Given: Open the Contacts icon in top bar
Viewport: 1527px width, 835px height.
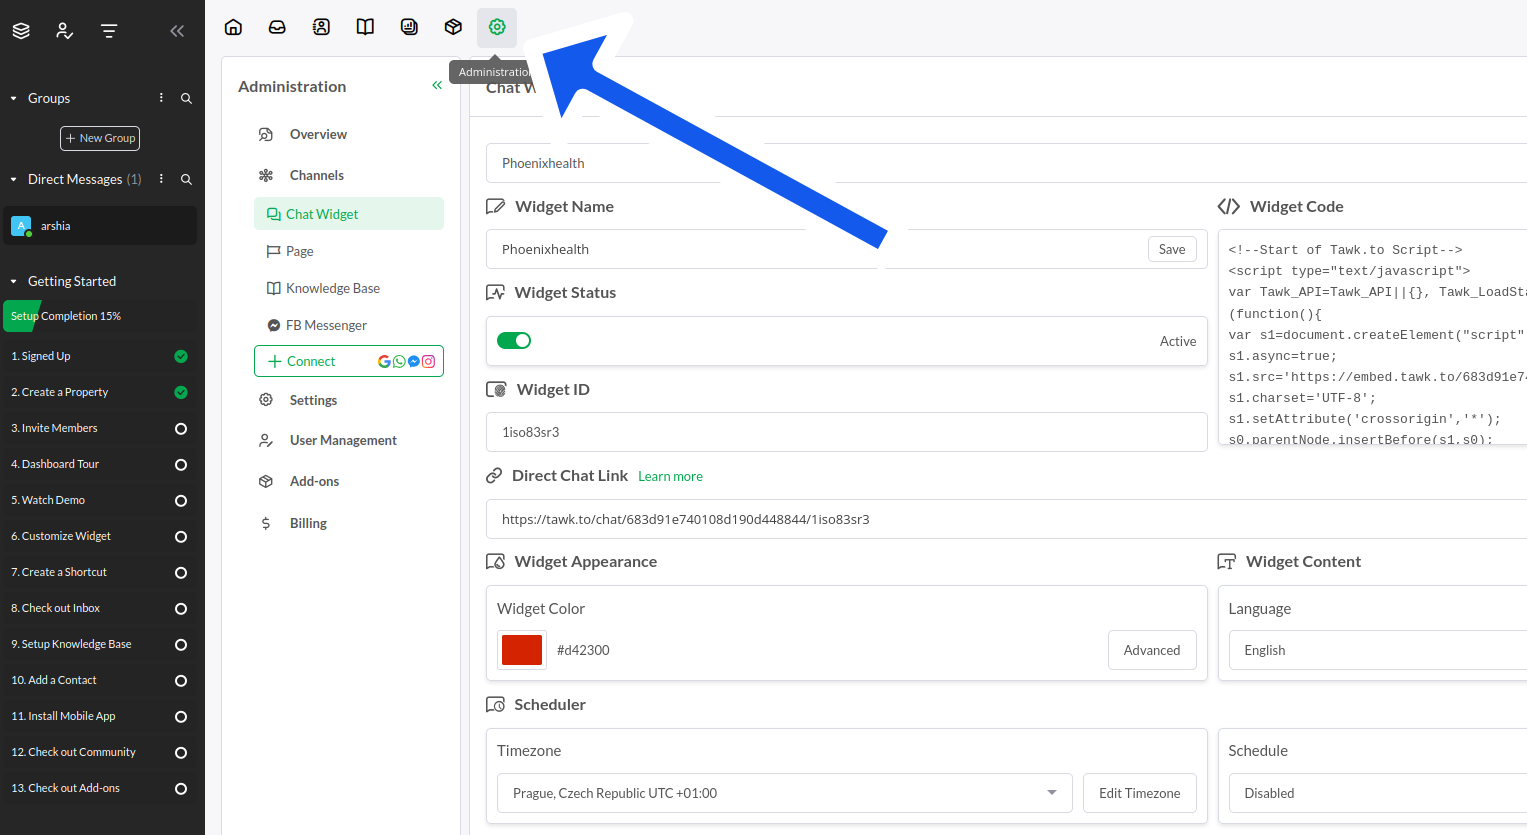Looking at the screenshot, I should 321,27.
